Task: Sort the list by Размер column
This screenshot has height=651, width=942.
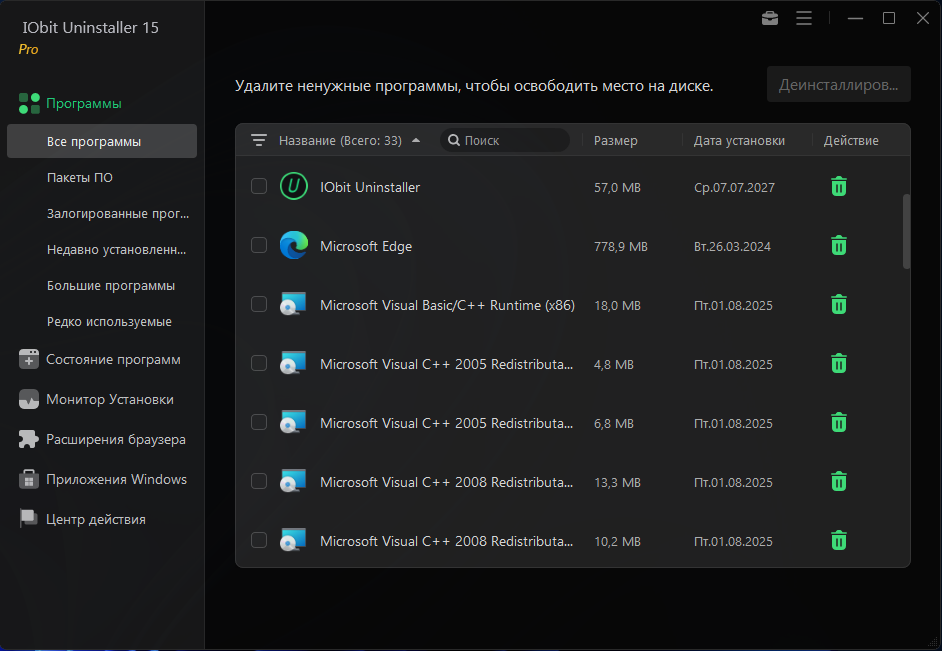Action: click(616, 141)
